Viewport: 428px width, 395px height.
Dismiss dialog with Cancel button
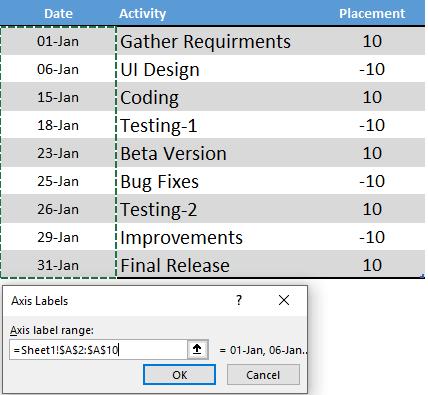pos(263,375)
